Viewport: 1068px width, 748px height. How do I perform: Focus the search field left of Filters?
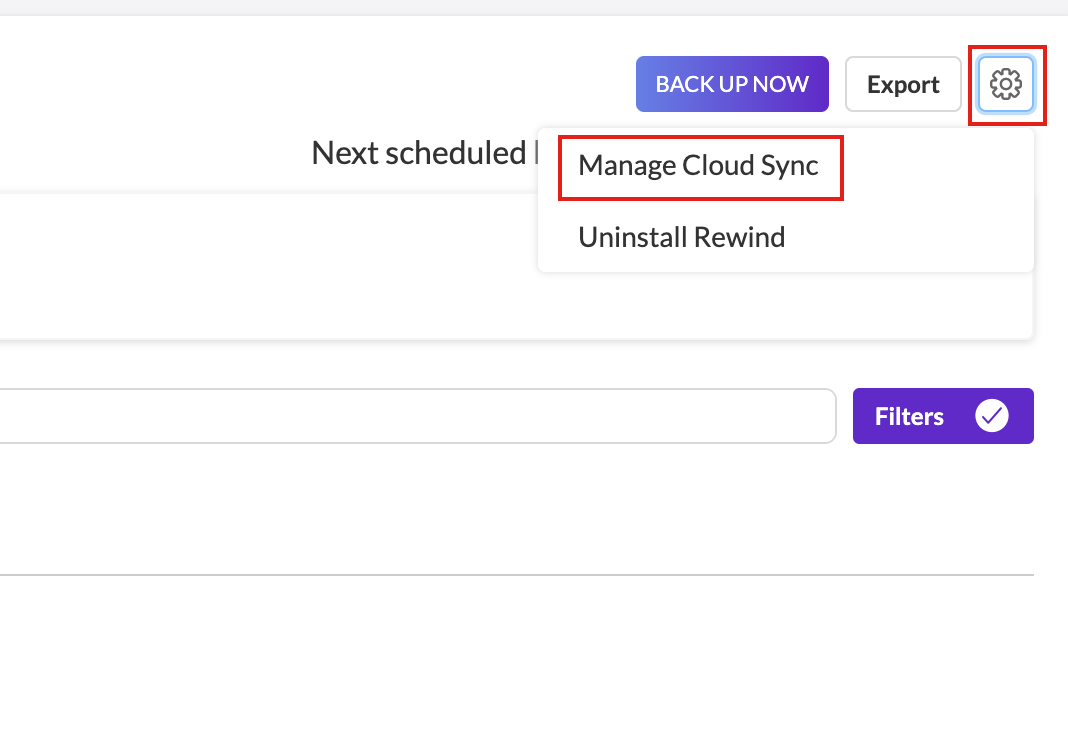[400, 416]
